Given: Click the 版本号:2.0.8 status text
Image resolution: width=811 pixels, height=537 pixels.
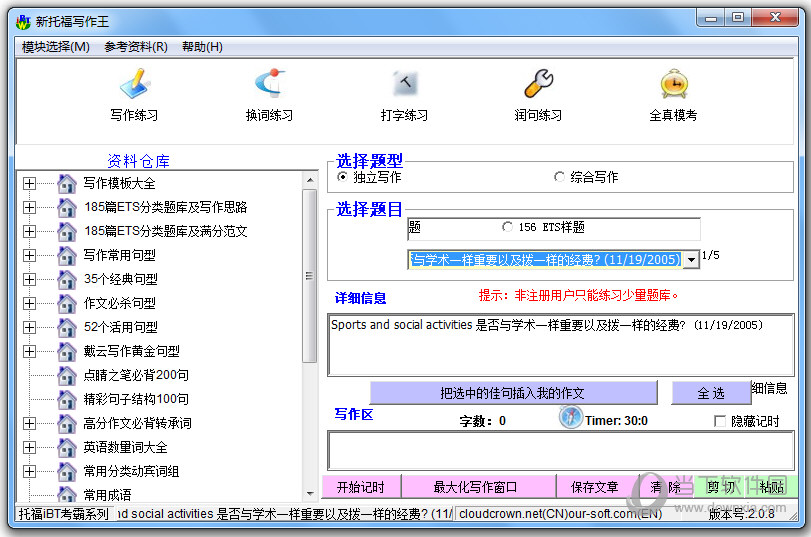Looking at the screenshot, I should pyautogui.click(x=741, y=514).
